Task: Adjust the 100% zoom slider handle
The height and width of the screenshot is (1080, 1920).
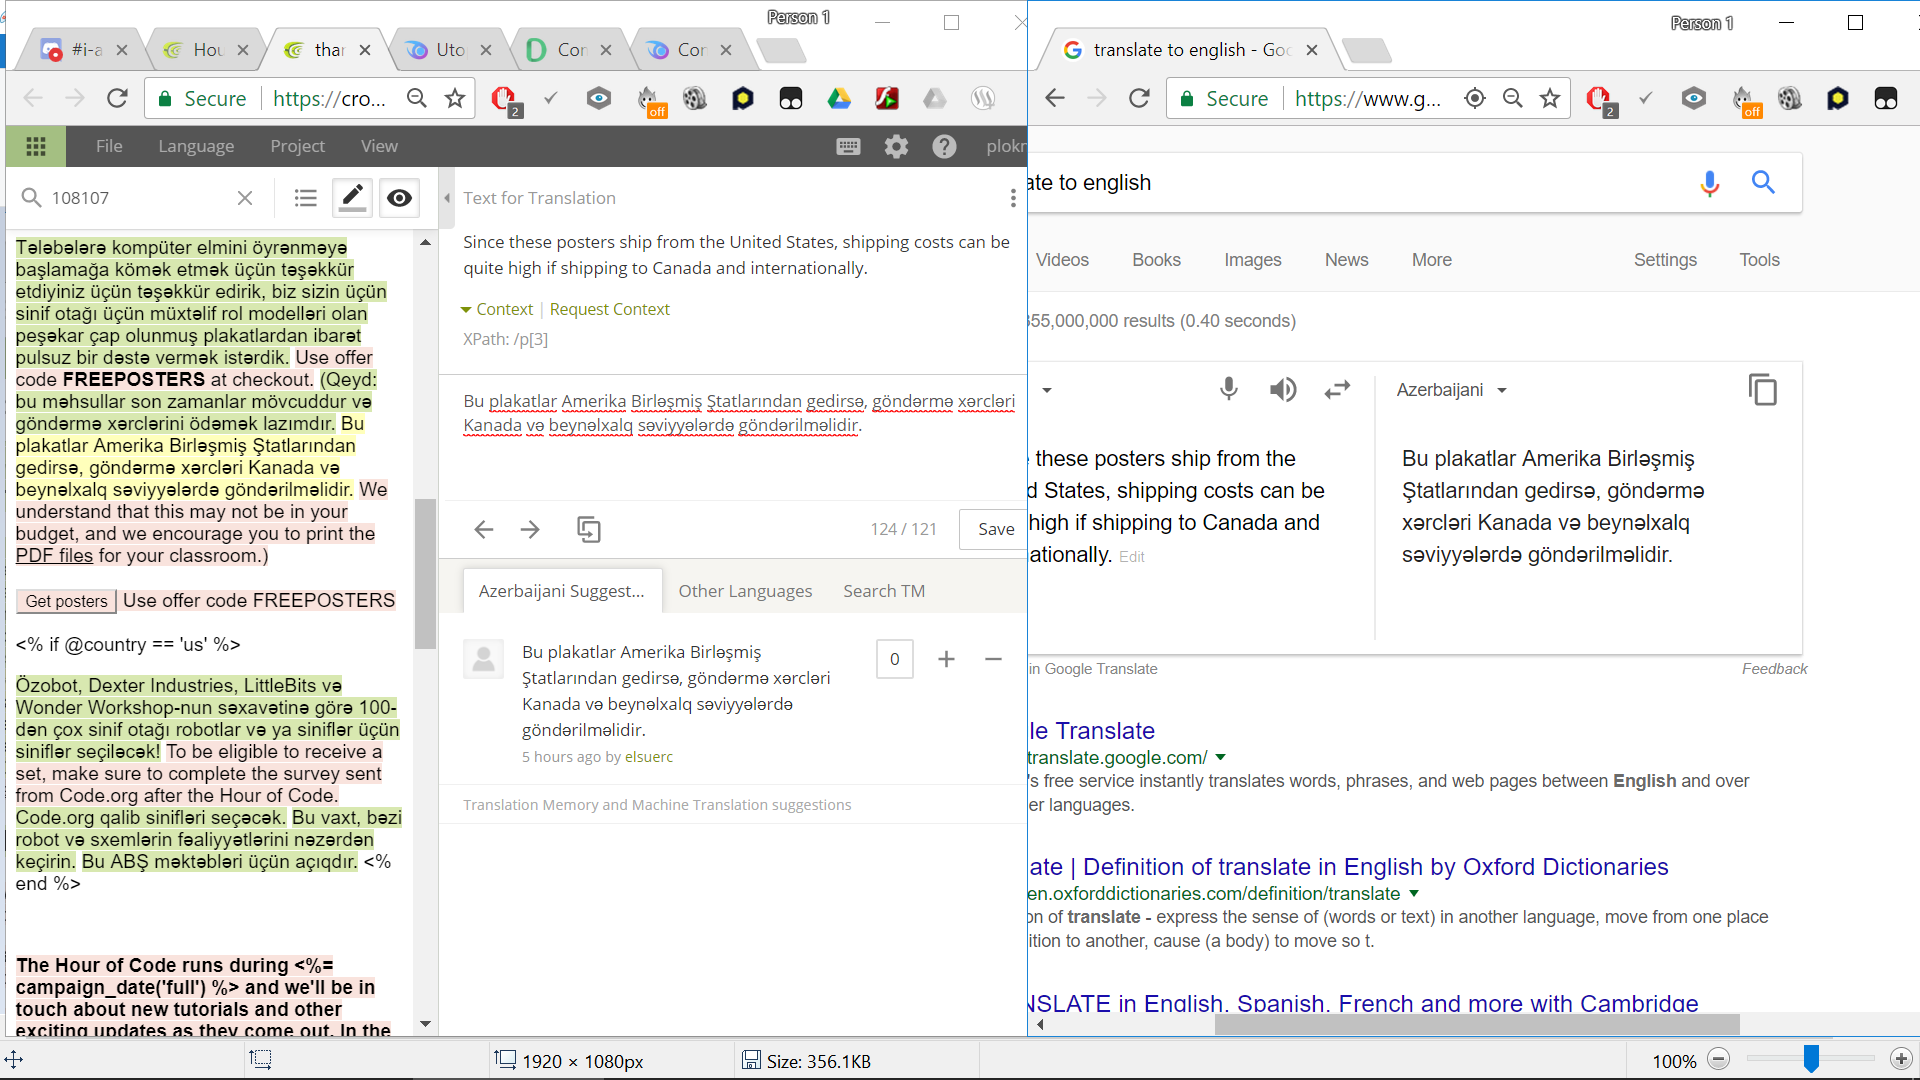Action: (x=1811, y=1059)
